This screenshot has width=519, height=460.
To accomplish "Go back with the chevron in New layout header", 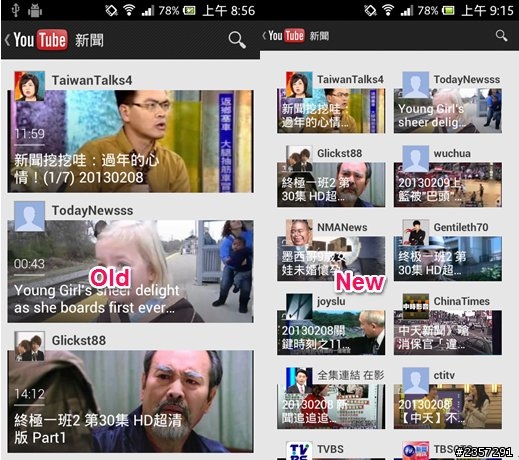I will point(264,36).
